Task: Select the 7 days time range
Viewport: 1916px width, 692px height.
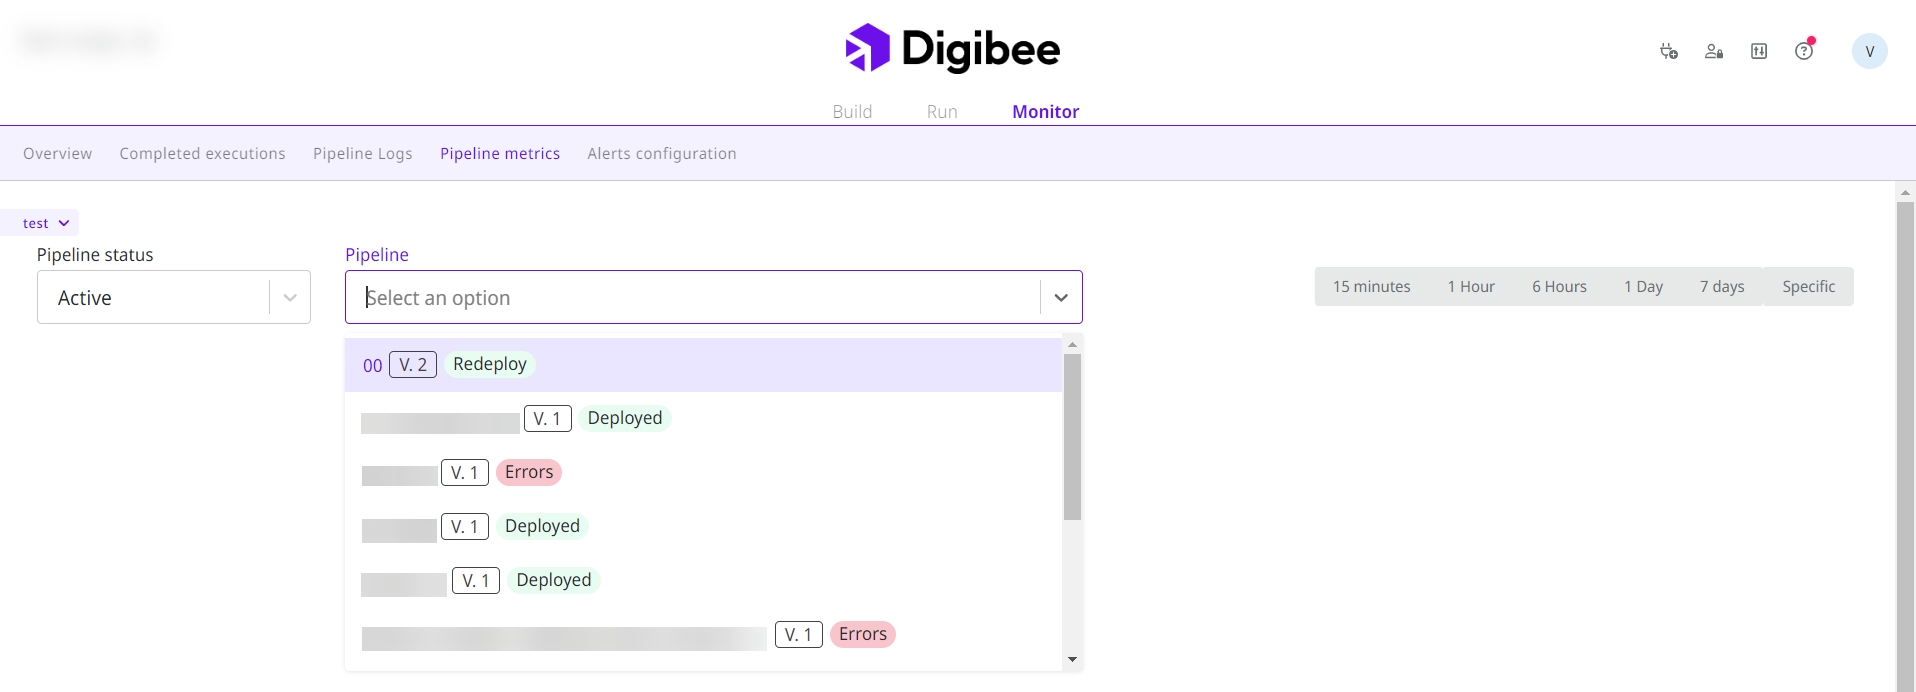Action: pyautogui.click(x=1721, y=287)
